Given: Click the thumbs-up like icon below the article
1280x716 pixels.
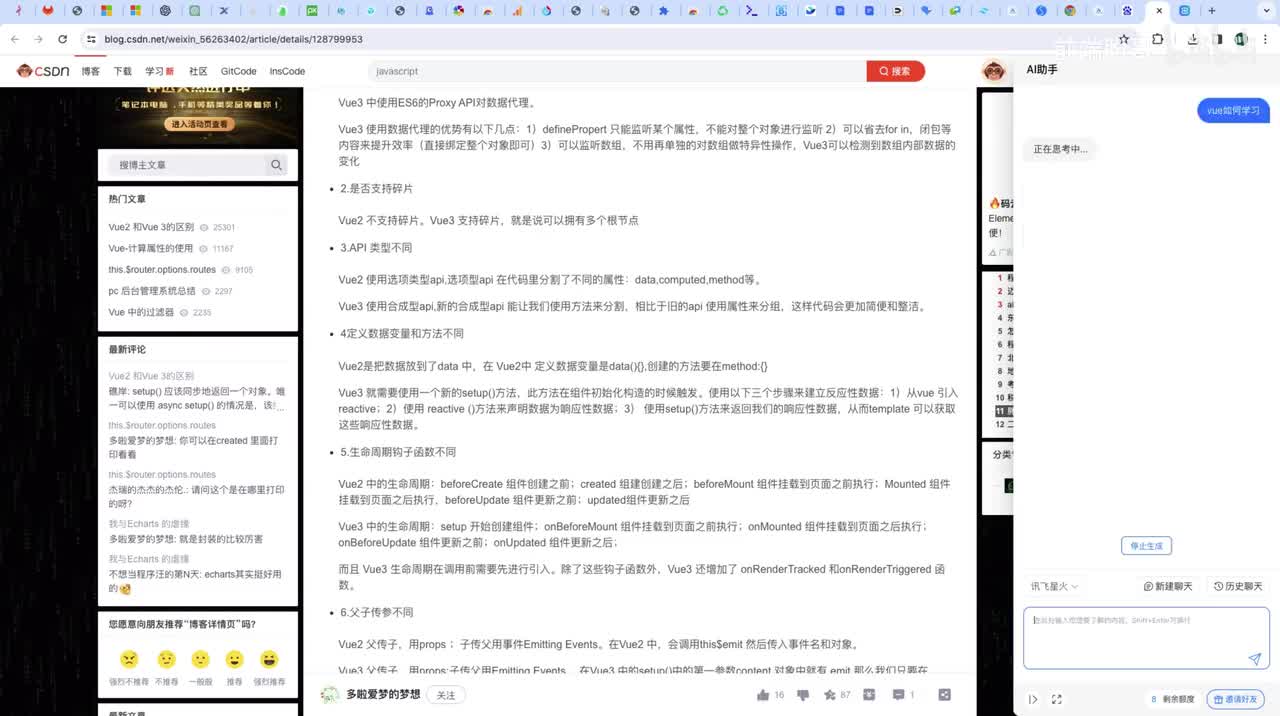Looking at the screenshot, I should pos(763,695).
